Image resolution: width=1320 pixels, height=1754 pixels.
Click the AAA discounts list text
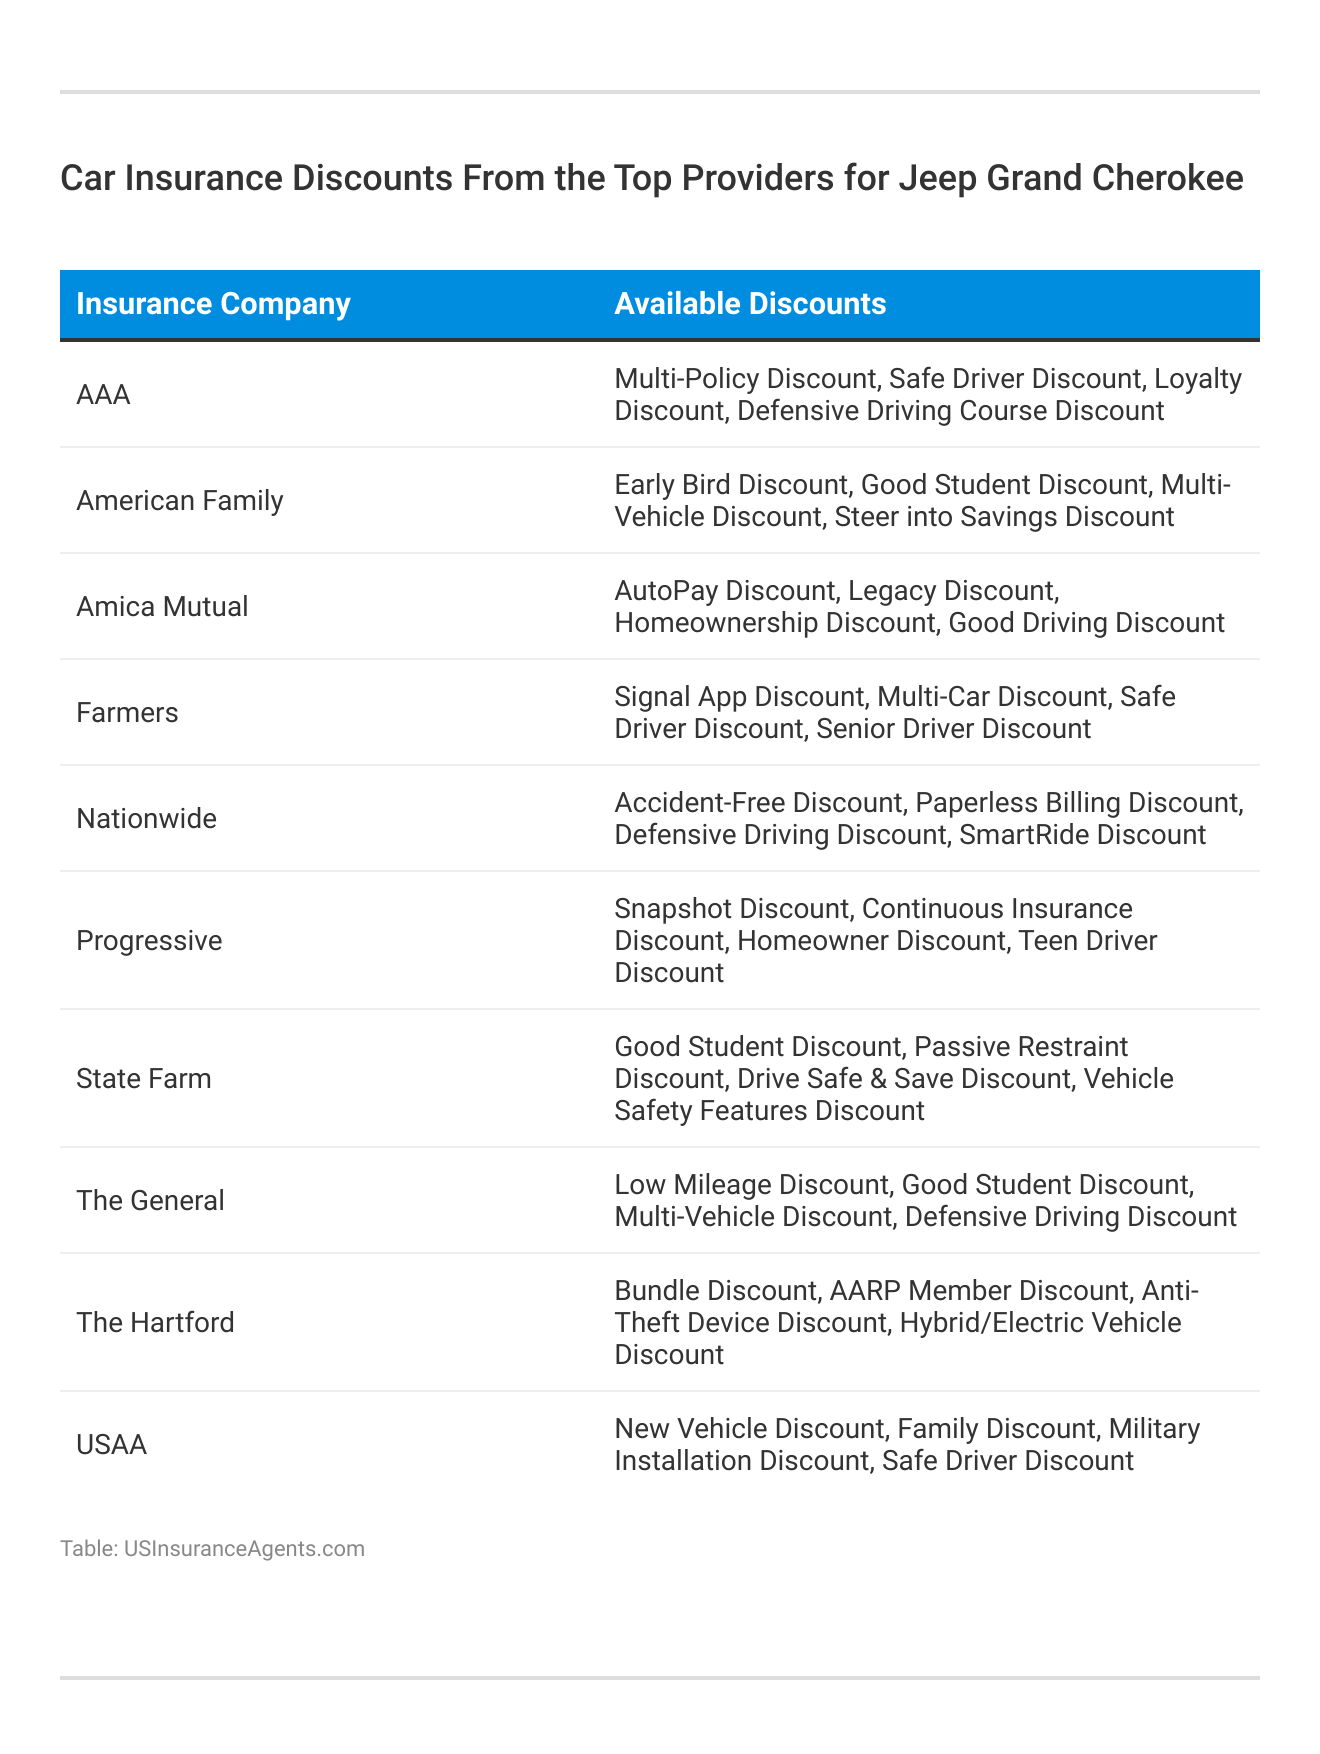point(927,395)
